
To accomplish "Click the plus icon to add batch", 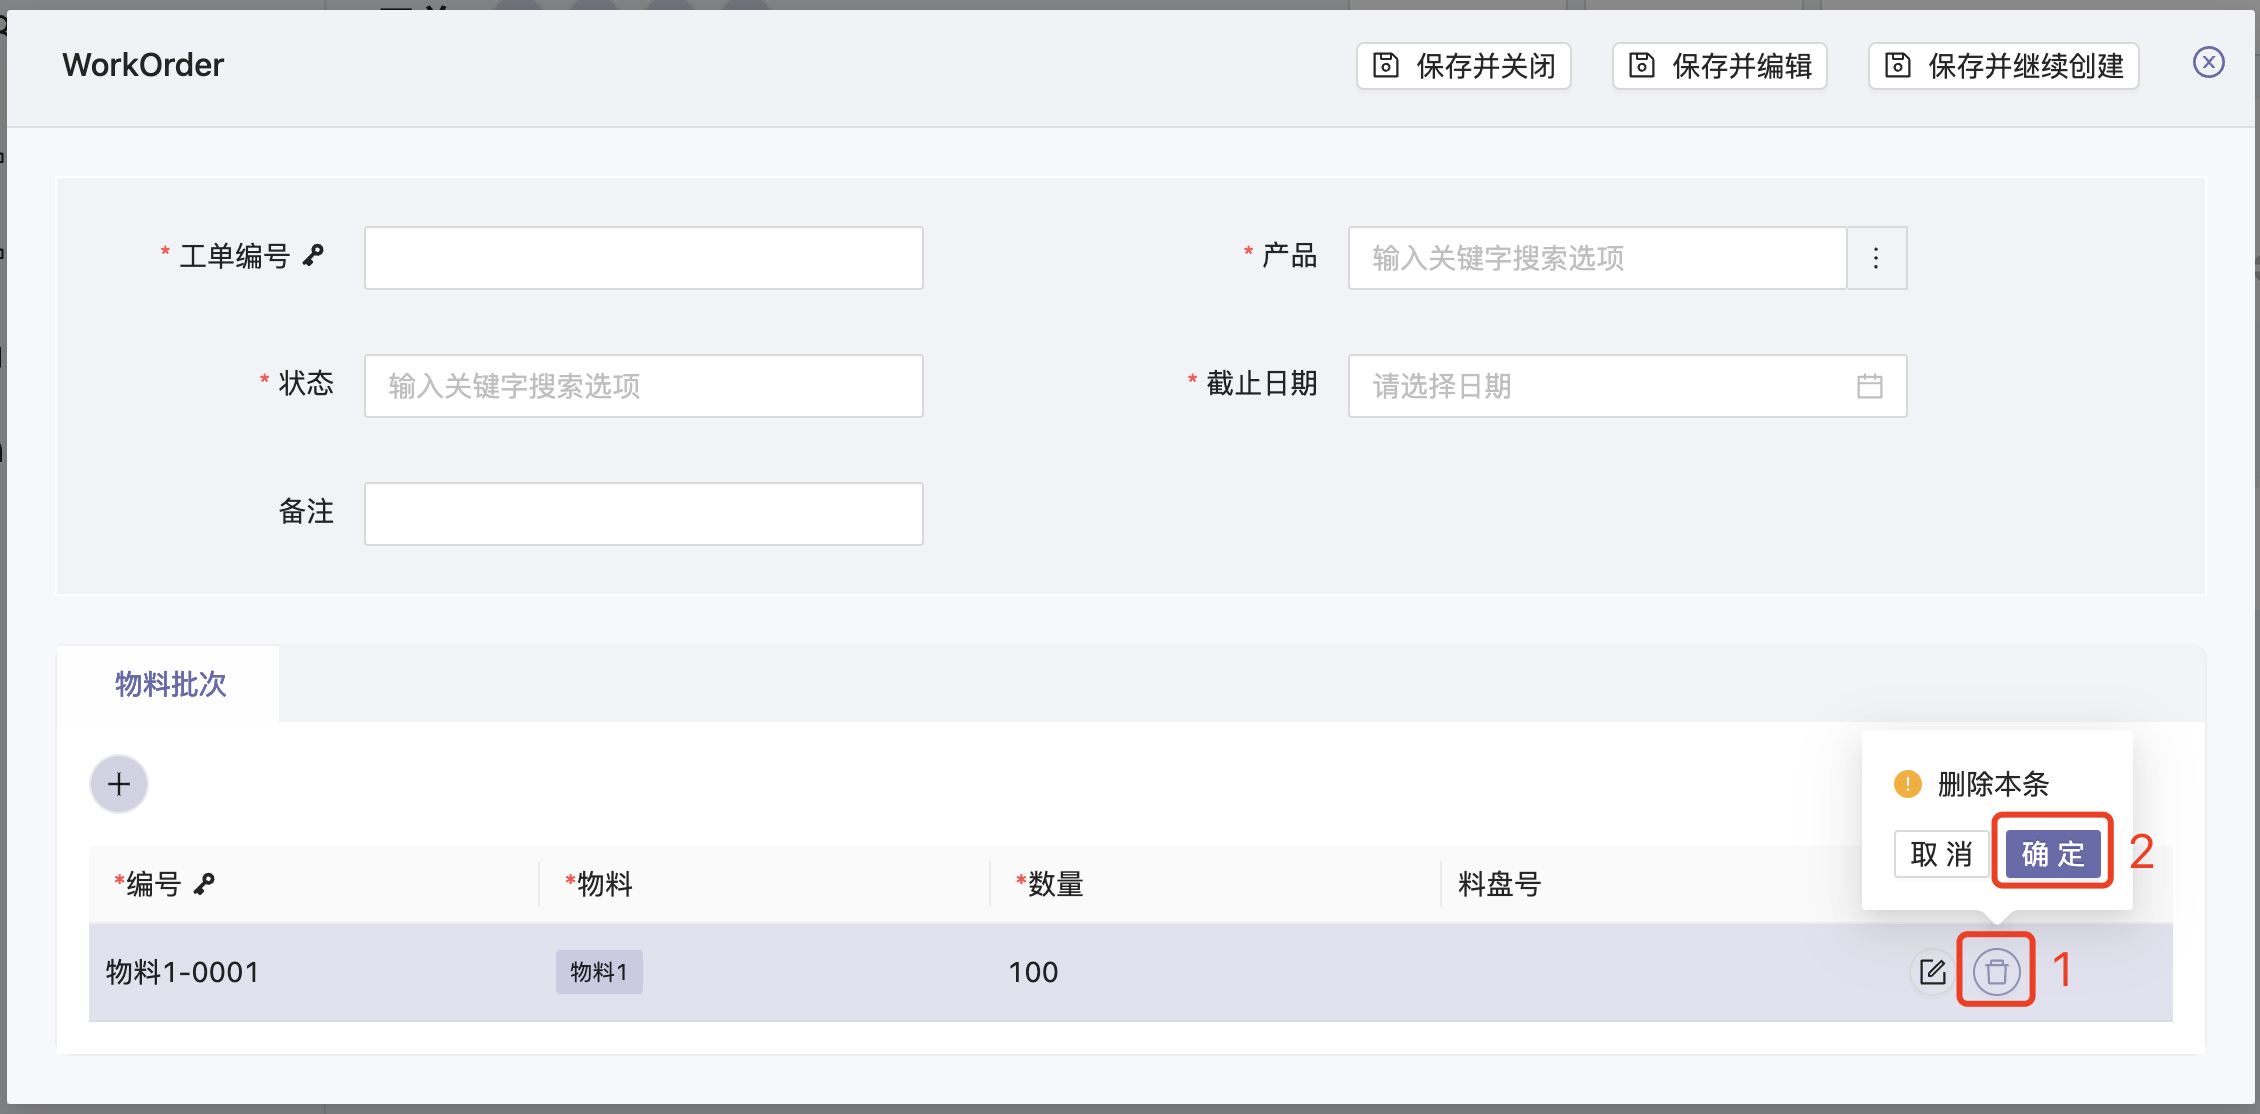I will pyautogui.click(x=119, y=784).
